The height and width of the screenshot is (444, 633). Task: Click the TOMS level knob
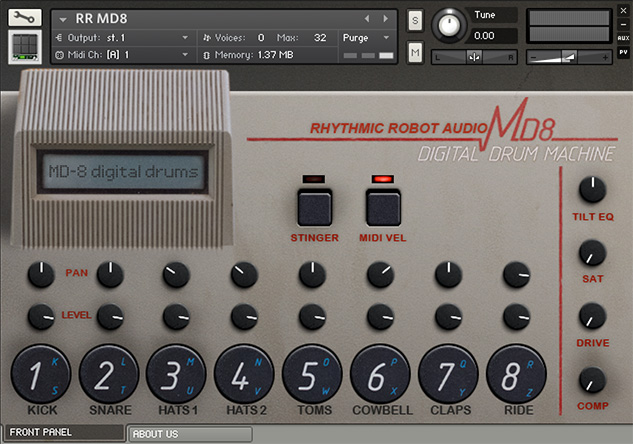click(312, 316)
